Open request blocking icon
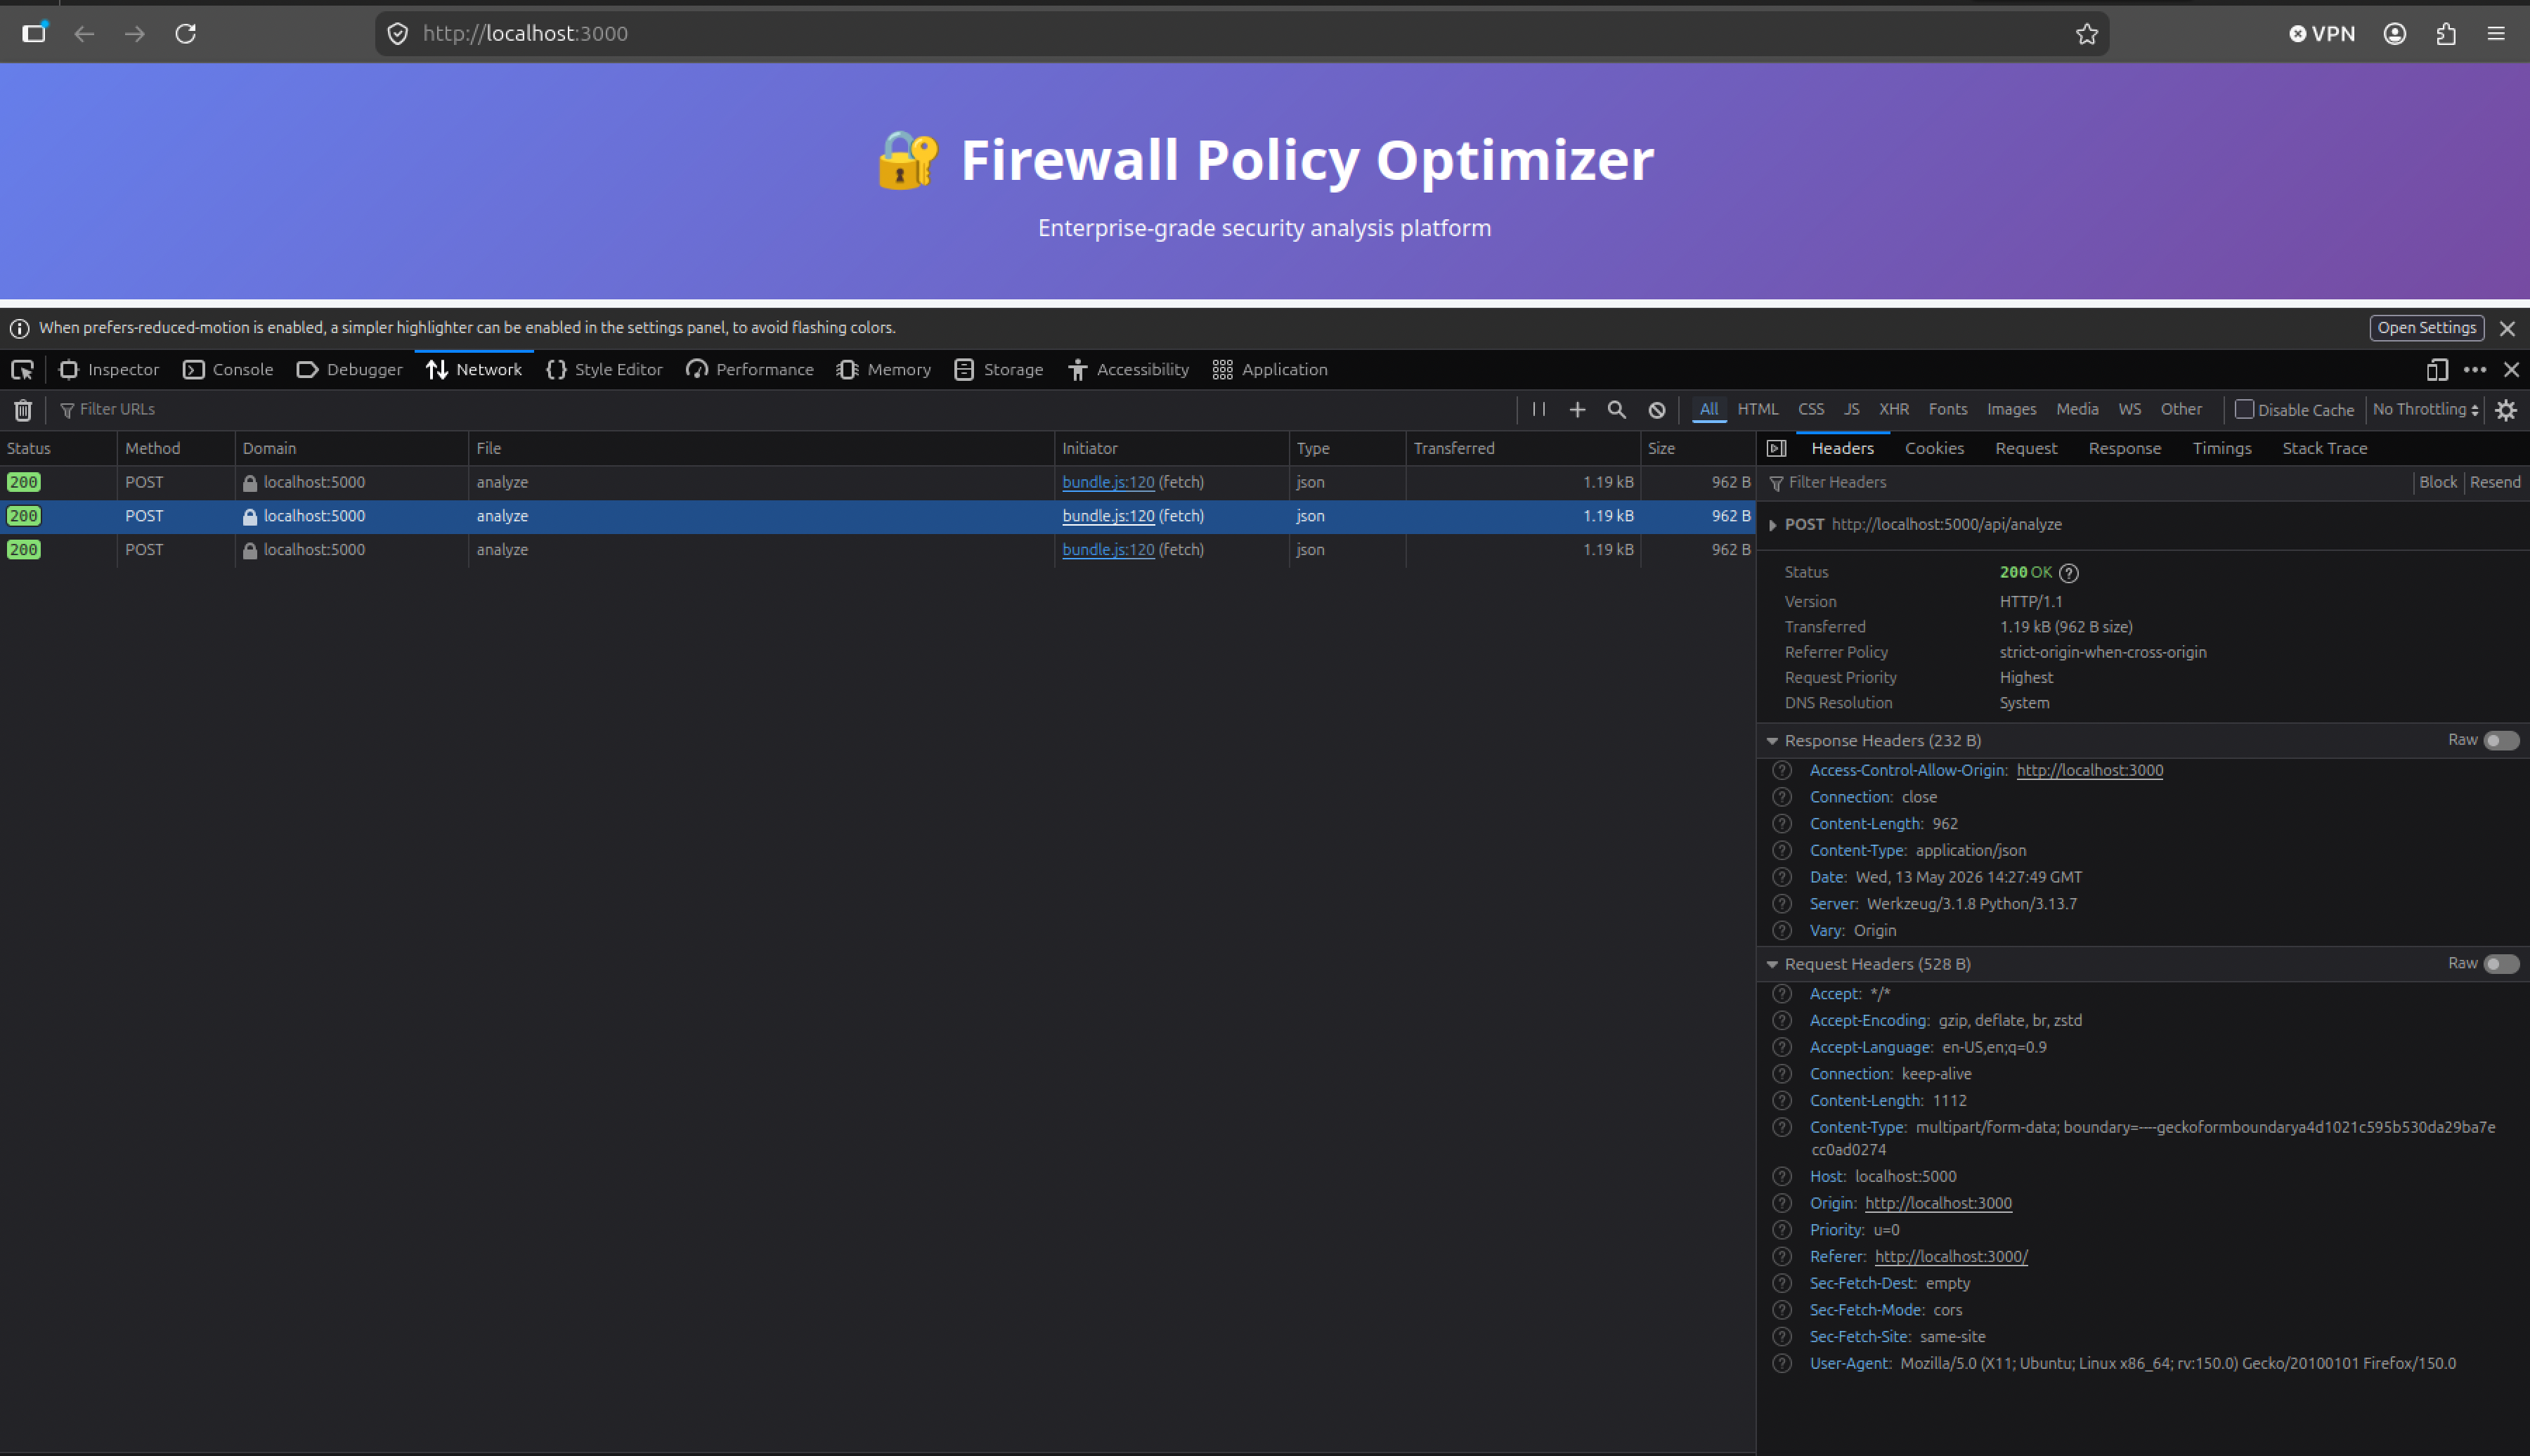The height and width of the screenshot is (1456, 2530). pyautogui.click(x=1657, y=410)
